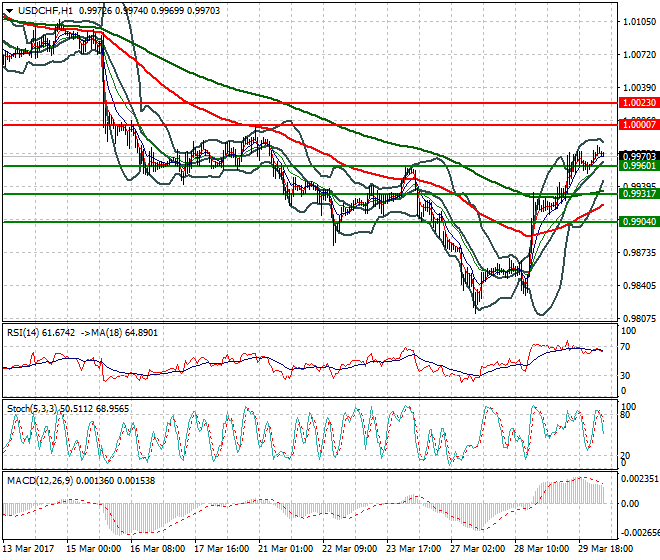Screen dimensions: 660x560
Task: Click the 0.98405 price scale value
Action: click(639, 286)
